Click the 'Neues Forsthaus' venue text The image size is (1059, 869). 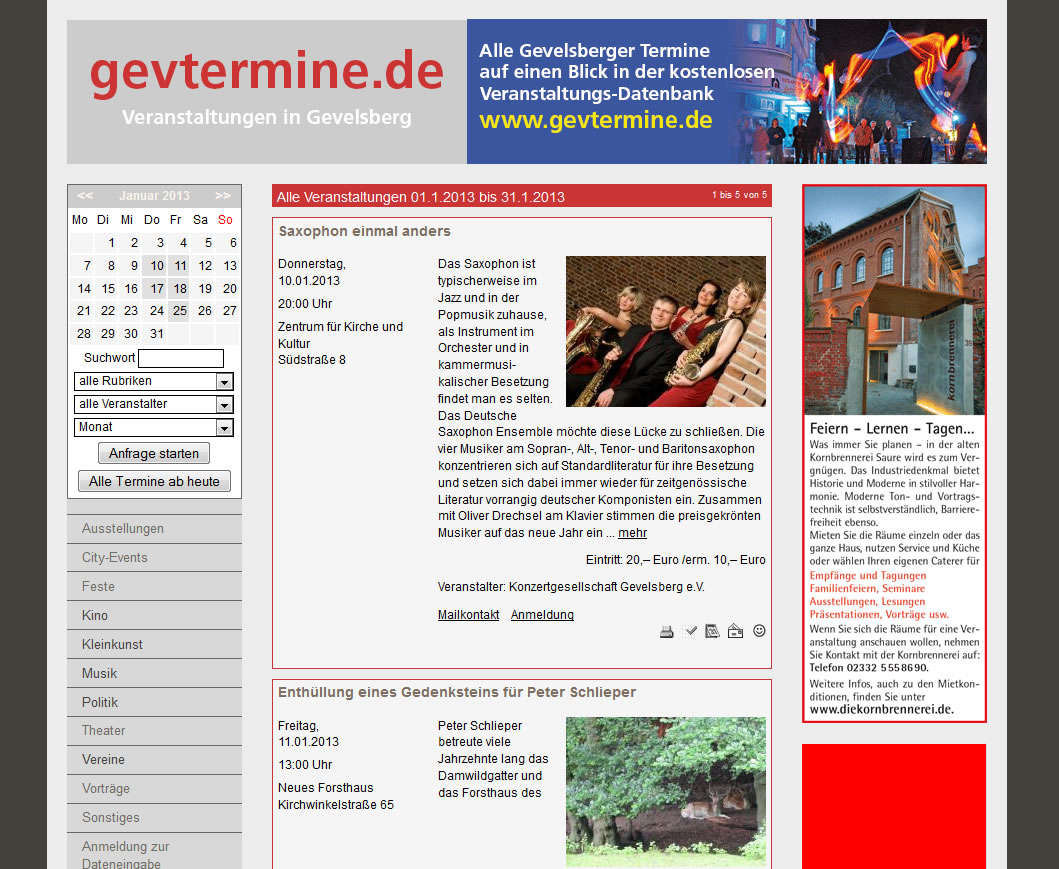(x=326, y=788)
